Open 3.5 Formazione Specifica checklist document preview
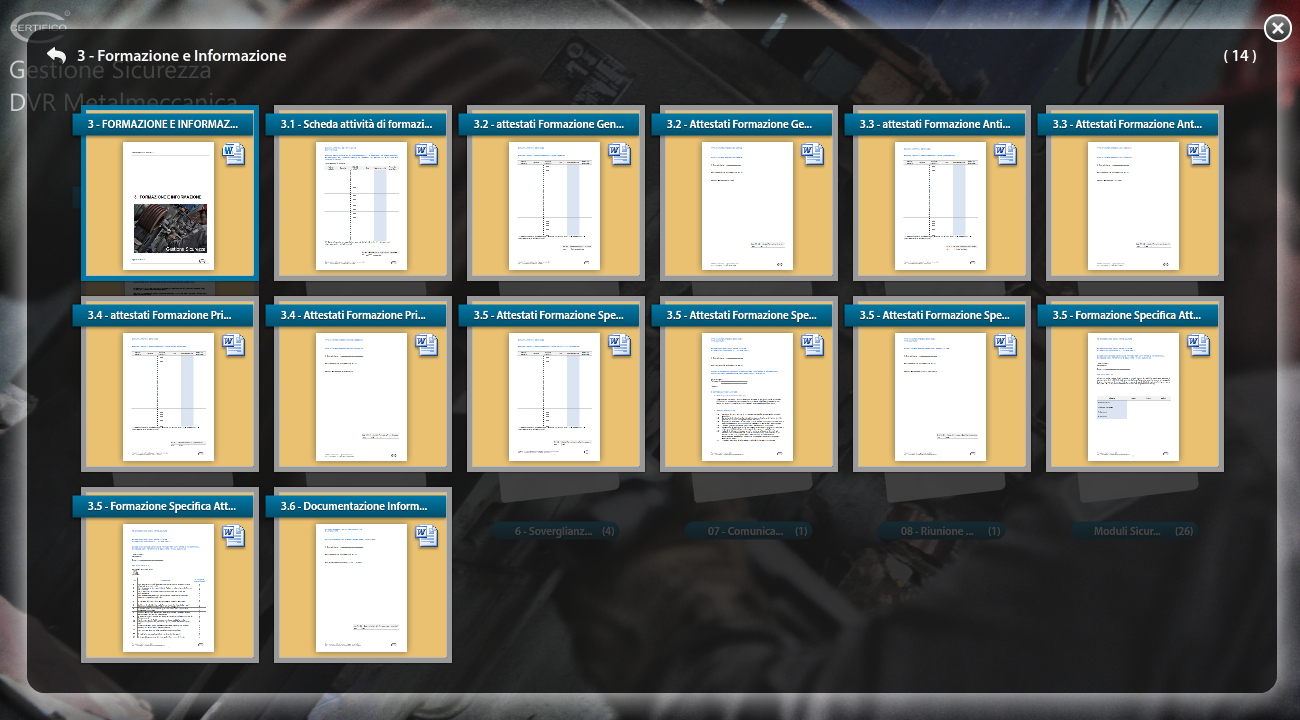The width and height of the screenshot is (1300, 720). [x=168, y=587]
